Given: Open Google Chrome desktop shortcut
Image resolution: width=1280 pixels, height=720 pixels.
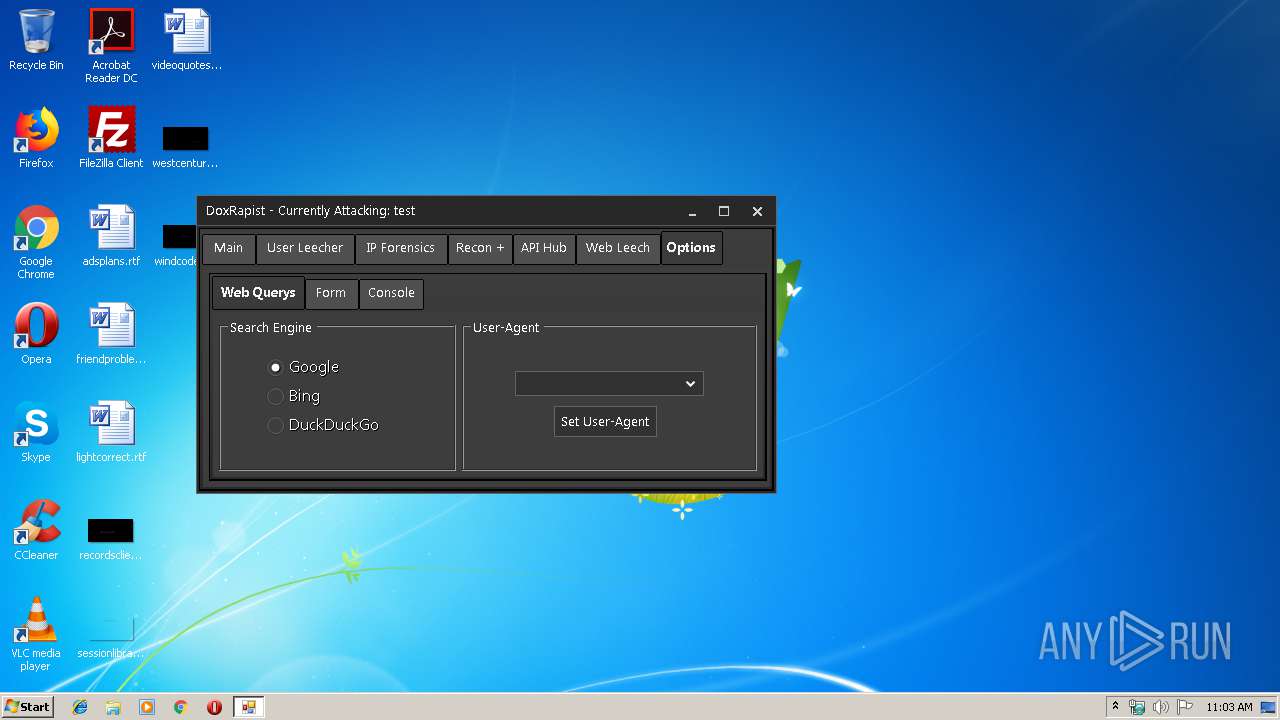Looking at the screenshot, I should [x=36, y=242].
